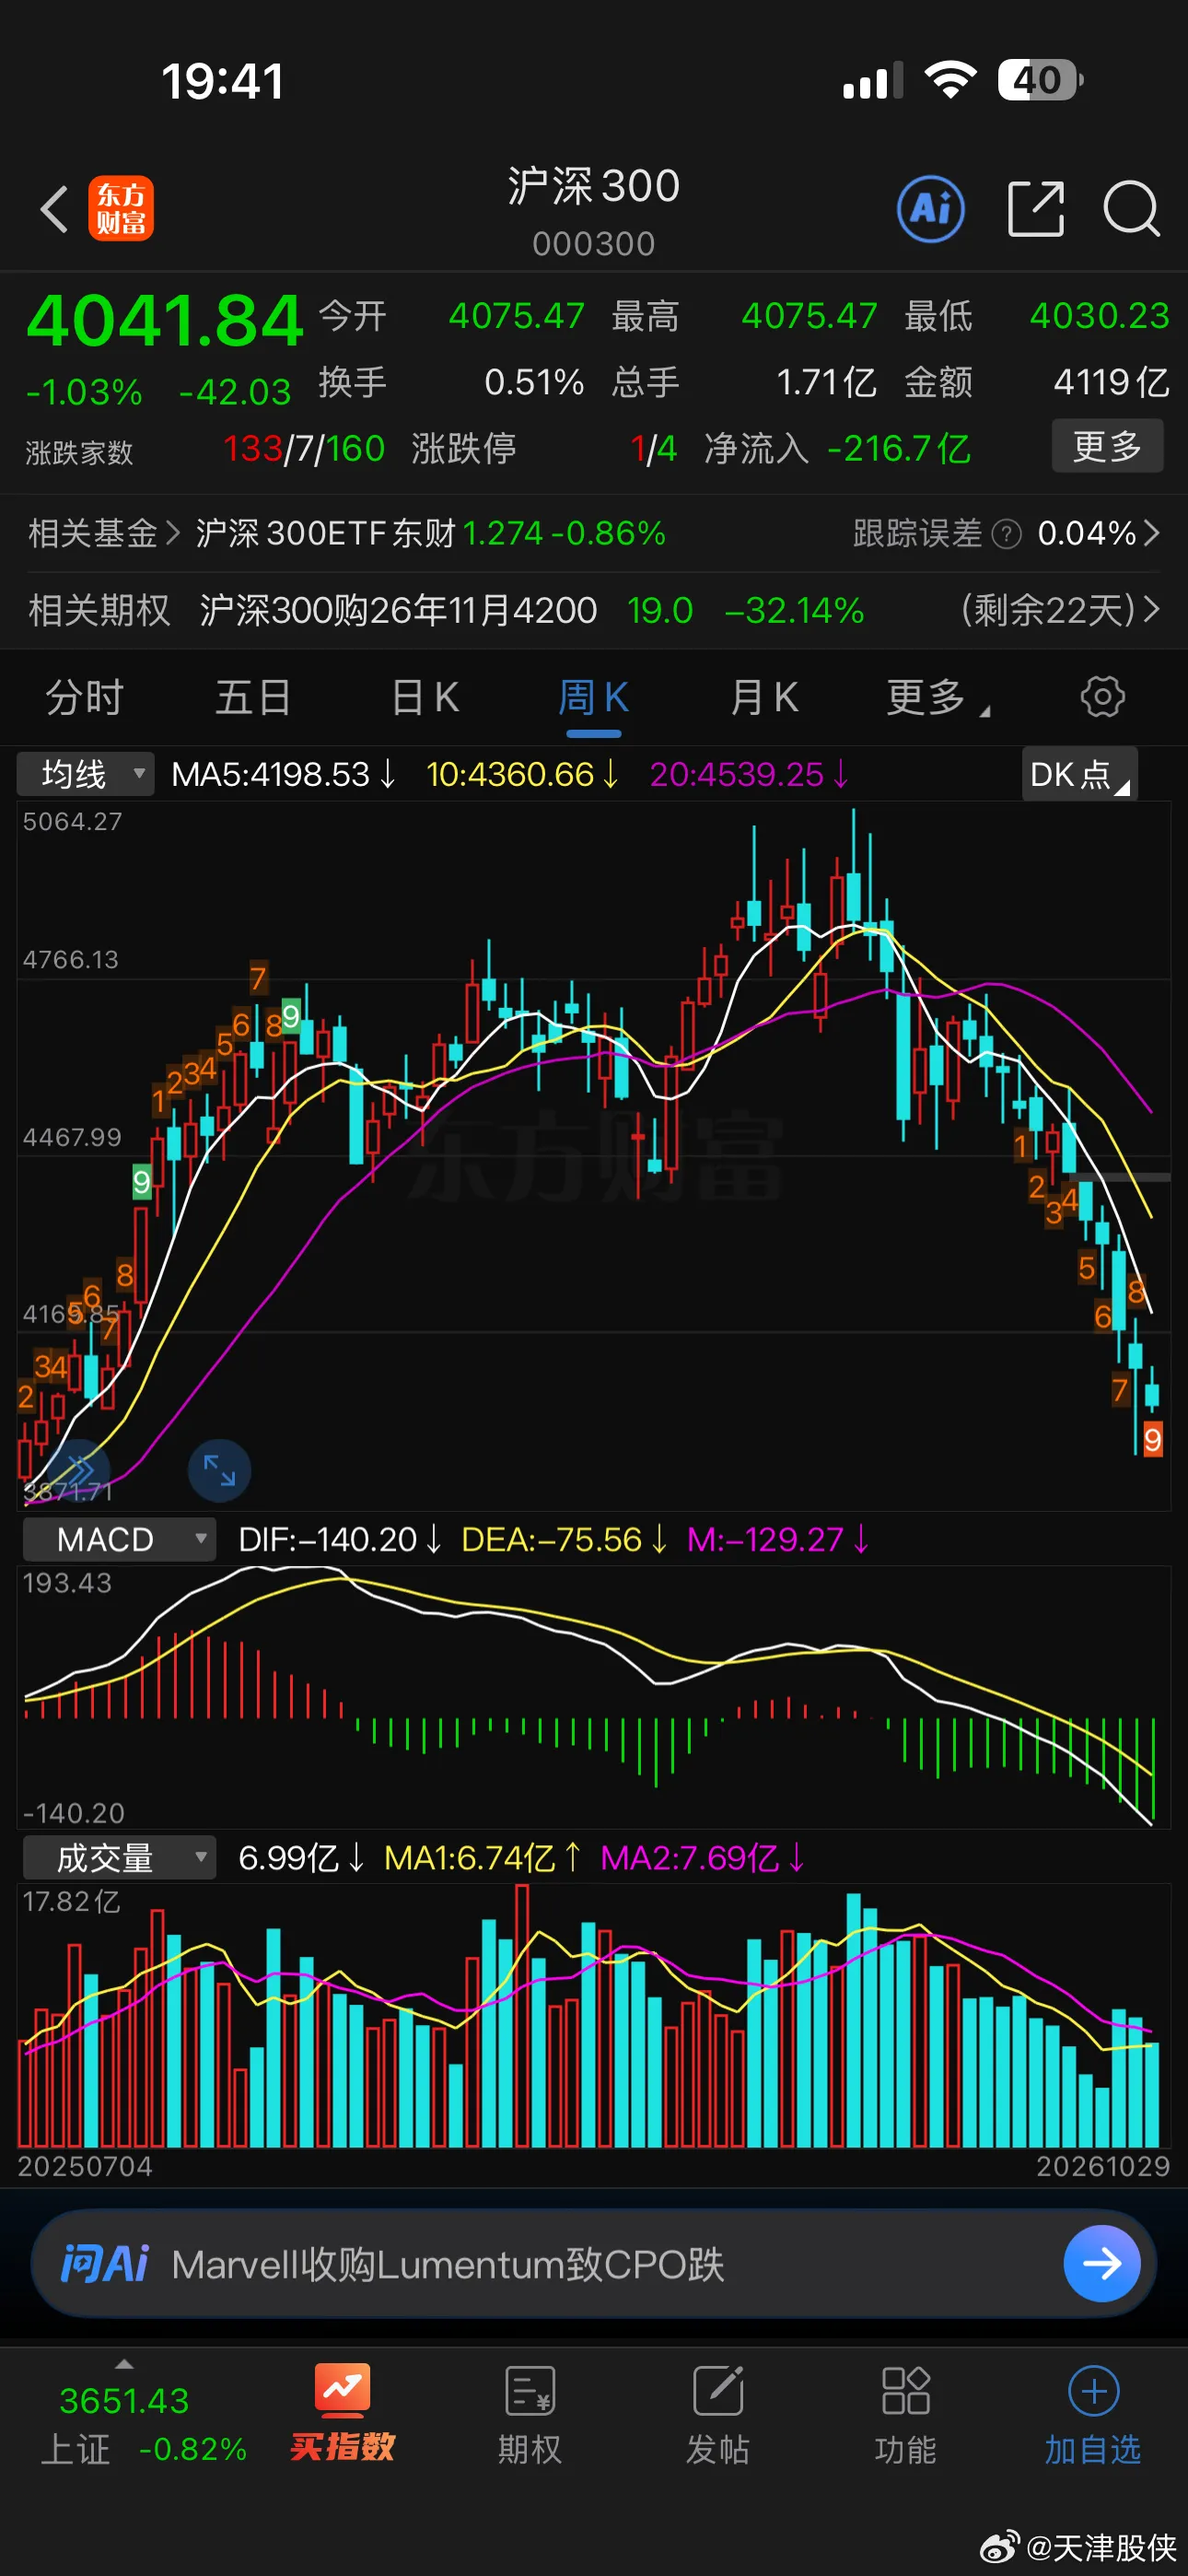
Task: Tap the MA2:7.69亿 volume label
Action: (703, 1858)
